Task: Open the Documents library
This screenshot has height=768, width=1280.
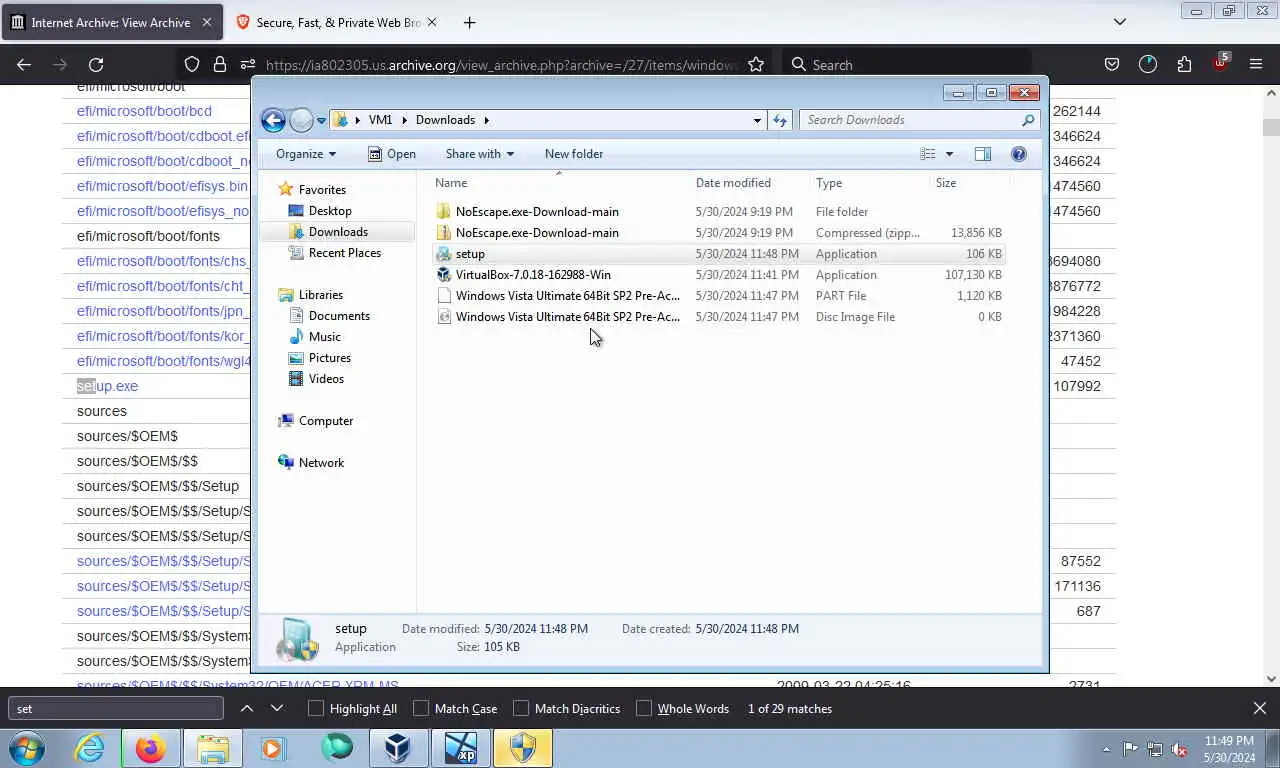Action: point(339,316)
